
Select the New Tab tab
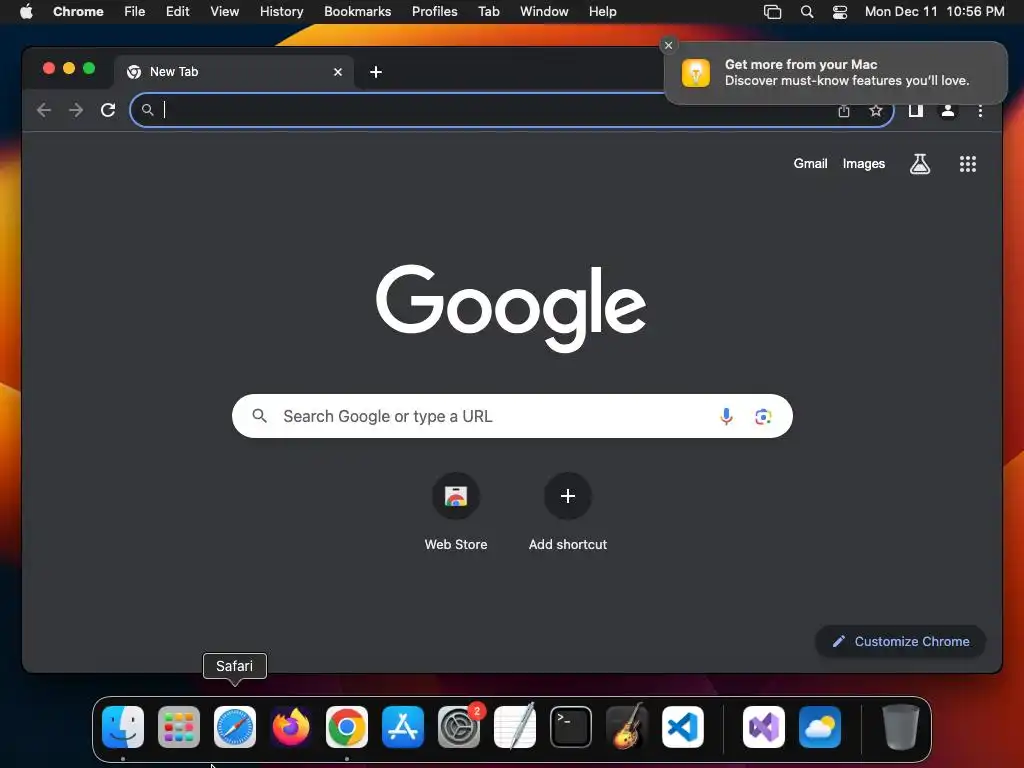[234, 72]
